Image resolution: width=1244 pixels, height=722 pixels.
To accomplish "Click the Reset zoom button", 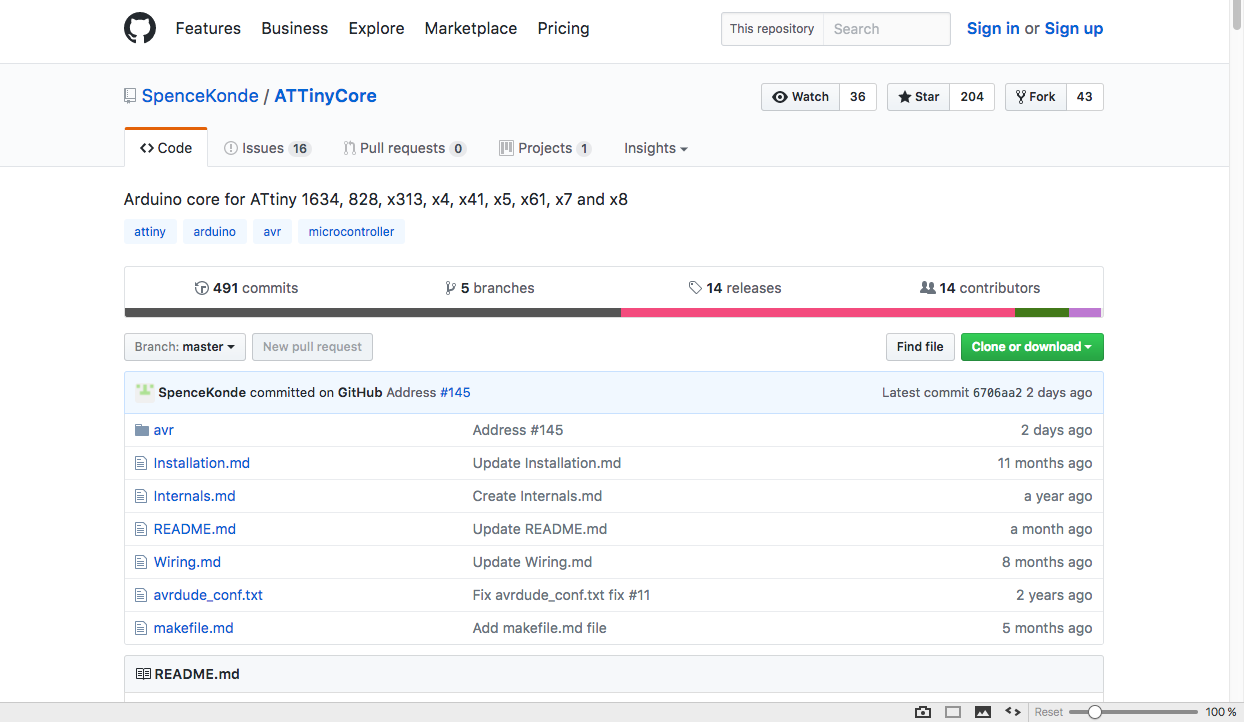I will pyautogui.click(x=1049, y=712).
